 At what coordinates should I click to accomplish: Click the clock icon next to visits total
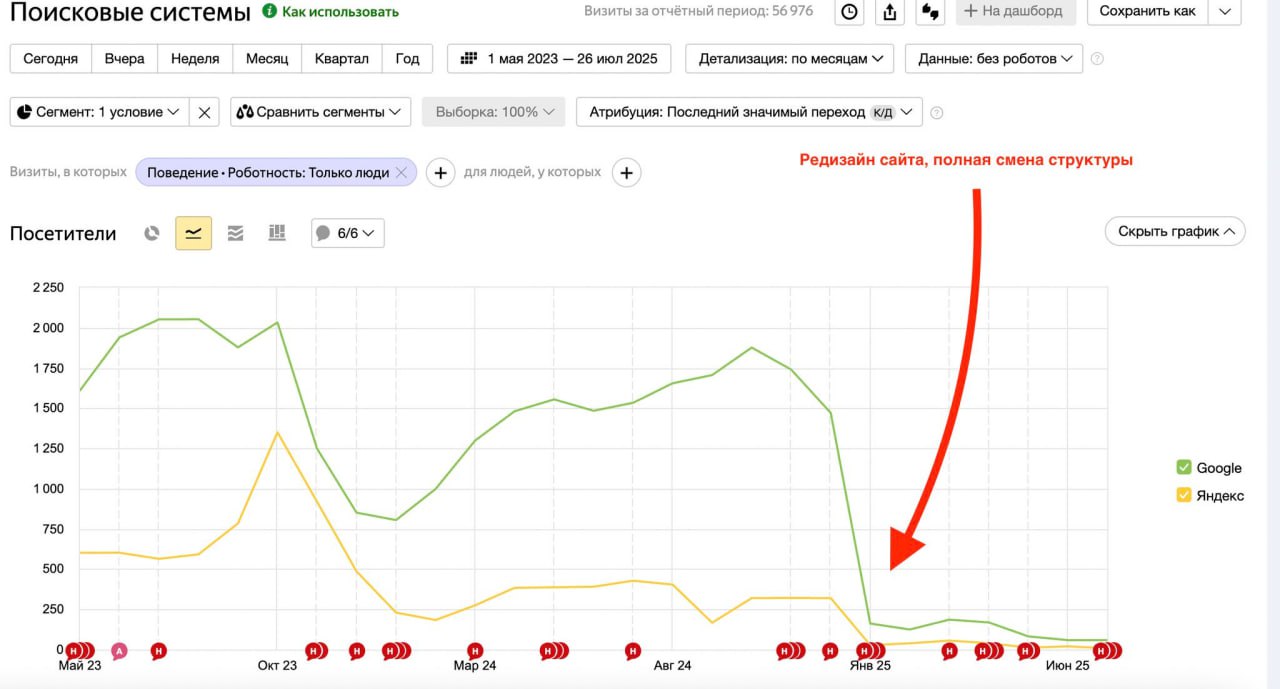[849, 12]
